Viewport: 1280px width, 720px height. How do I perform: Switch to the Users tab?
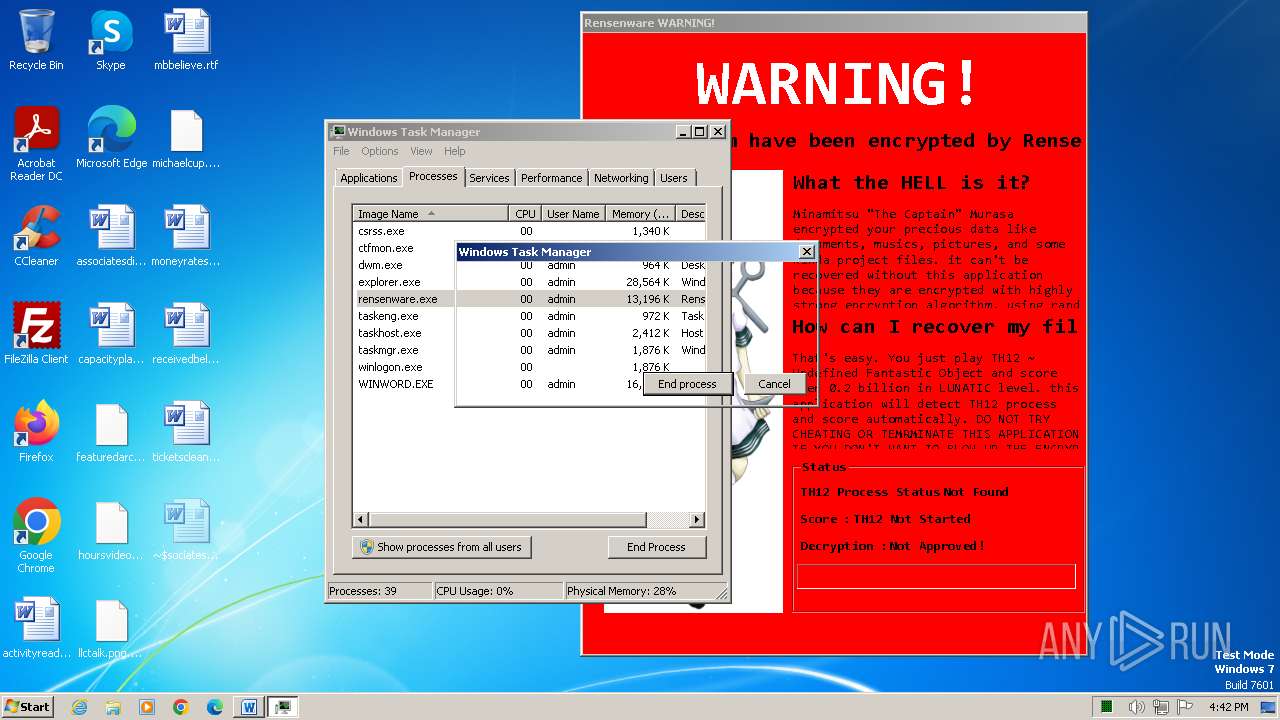(674, 178)
